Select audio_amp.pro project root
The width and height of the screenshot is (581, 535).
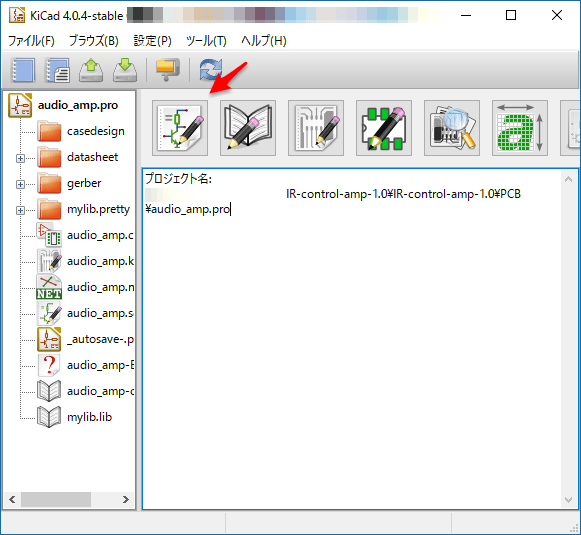pos(78,105)
